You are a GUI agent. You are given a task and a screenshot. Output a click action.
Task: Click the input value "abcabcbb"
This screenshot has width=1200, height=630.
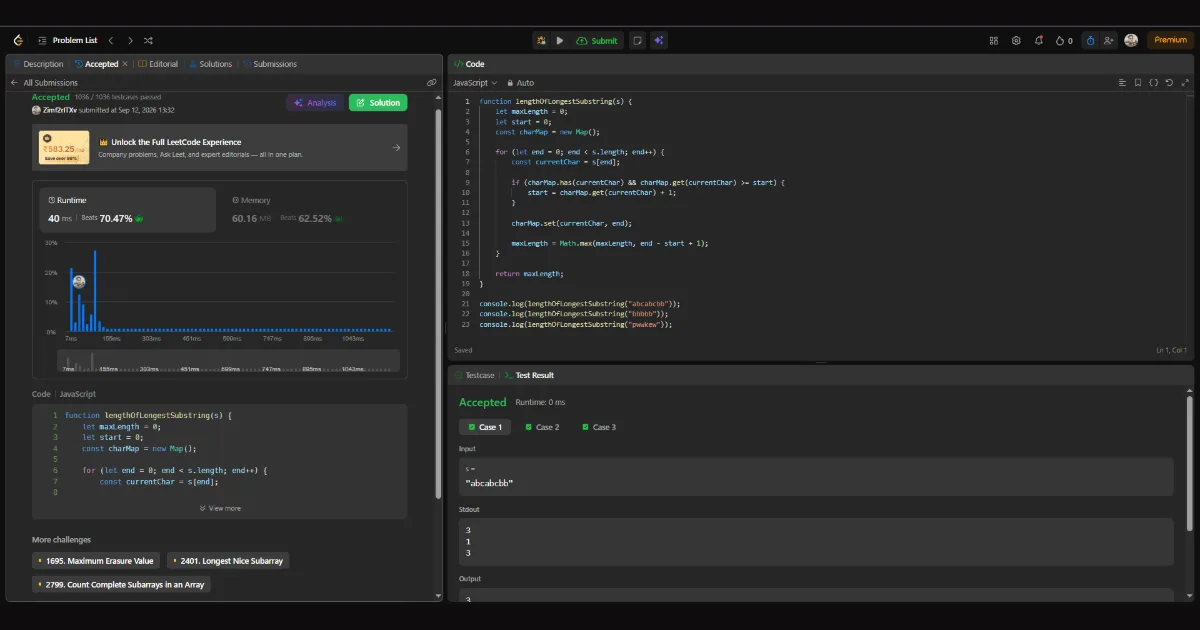489,483
